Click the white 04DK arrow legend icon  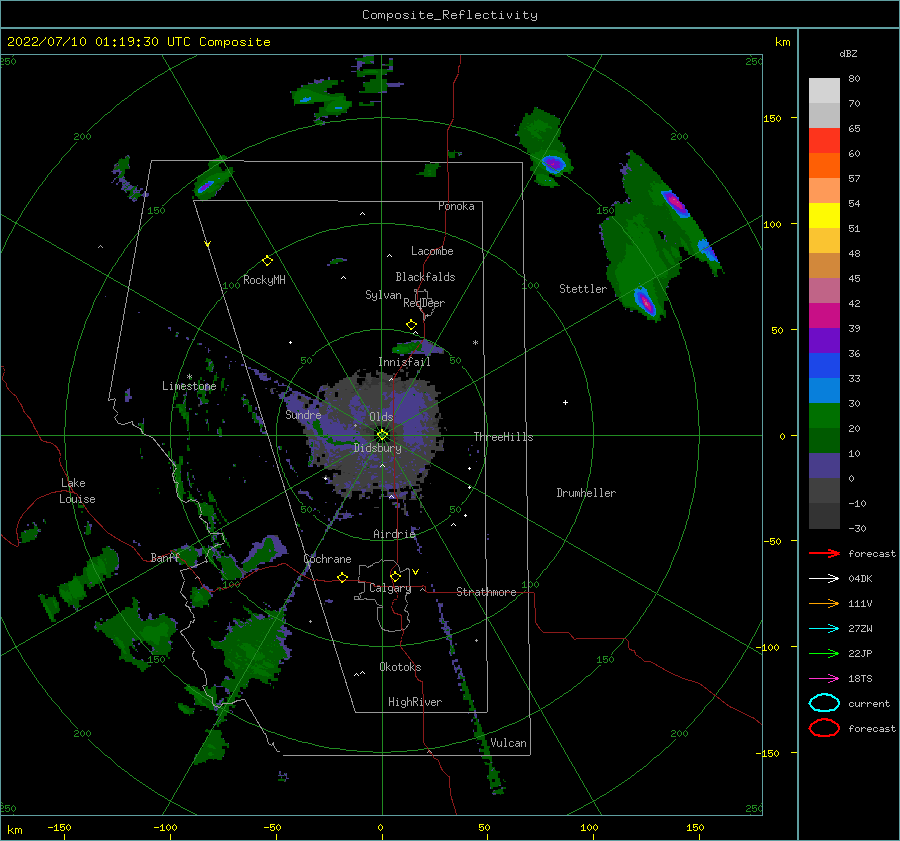coord(824,578)
